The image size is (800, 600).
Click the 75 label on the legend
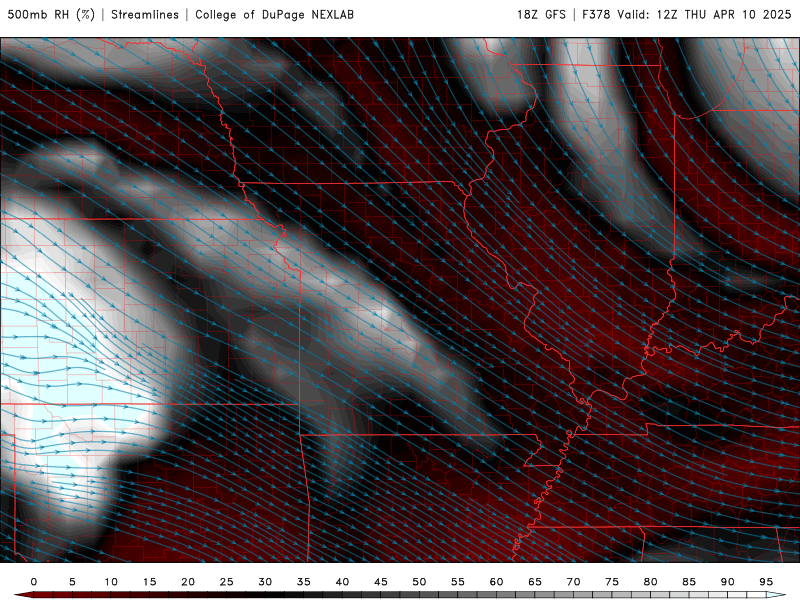612,582
